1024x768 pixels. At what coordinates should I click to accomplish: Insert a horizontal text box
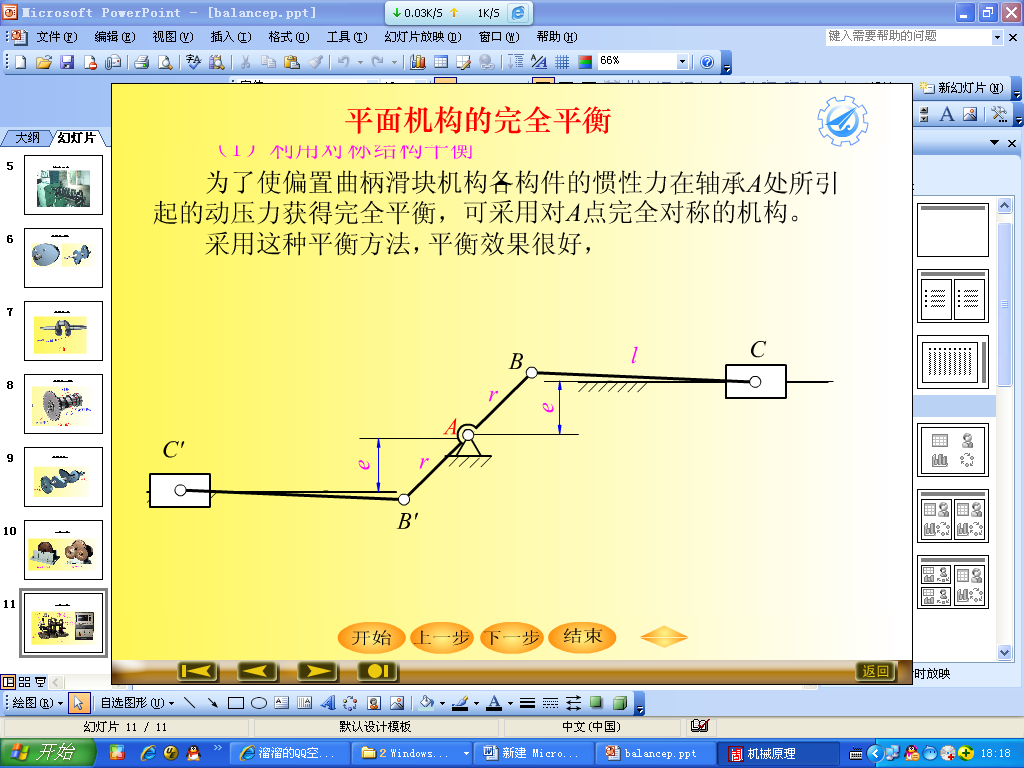pos(281,703)
